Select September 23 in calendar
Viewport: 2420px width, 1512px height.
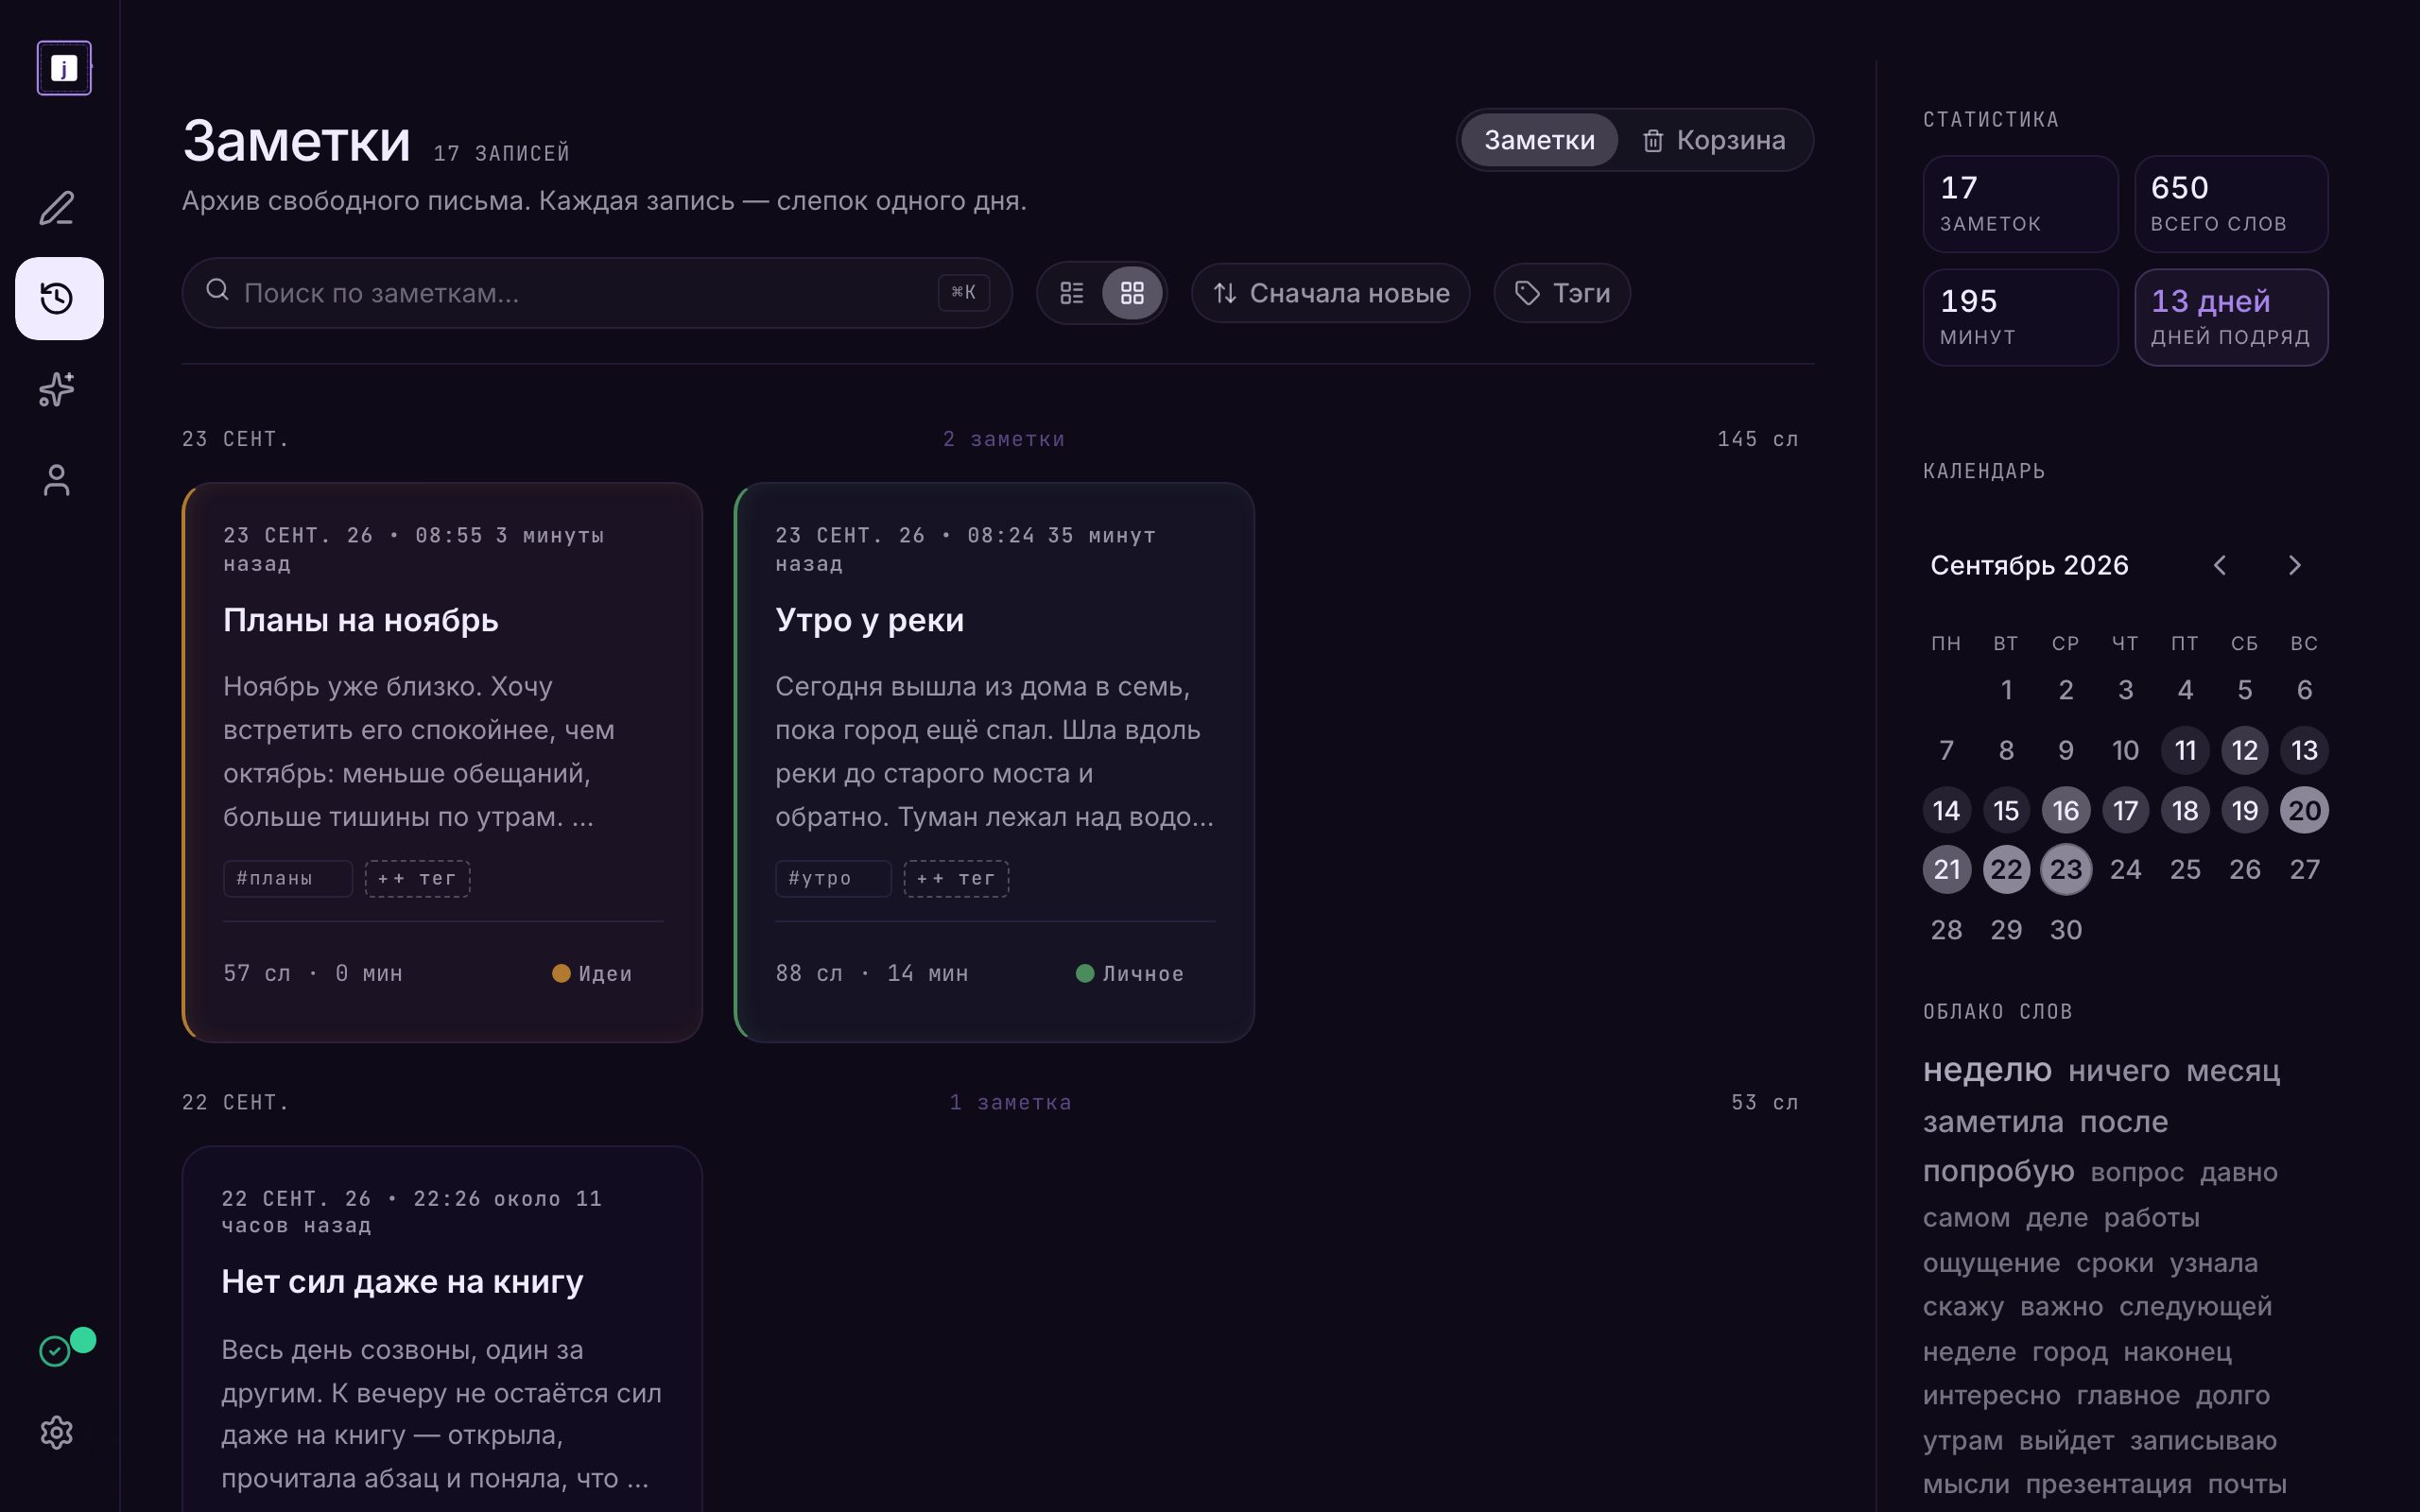2066,869
